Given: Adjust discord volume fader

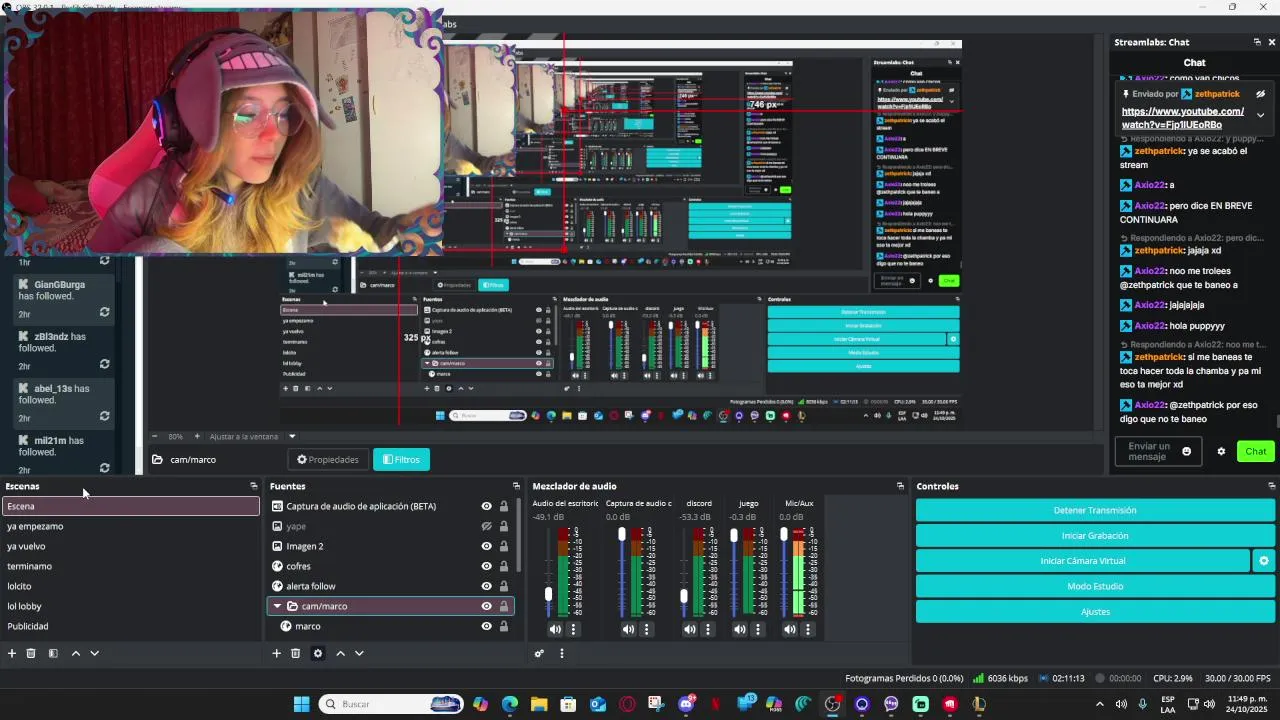Looking at the screenshot, I should pos(684,596).
